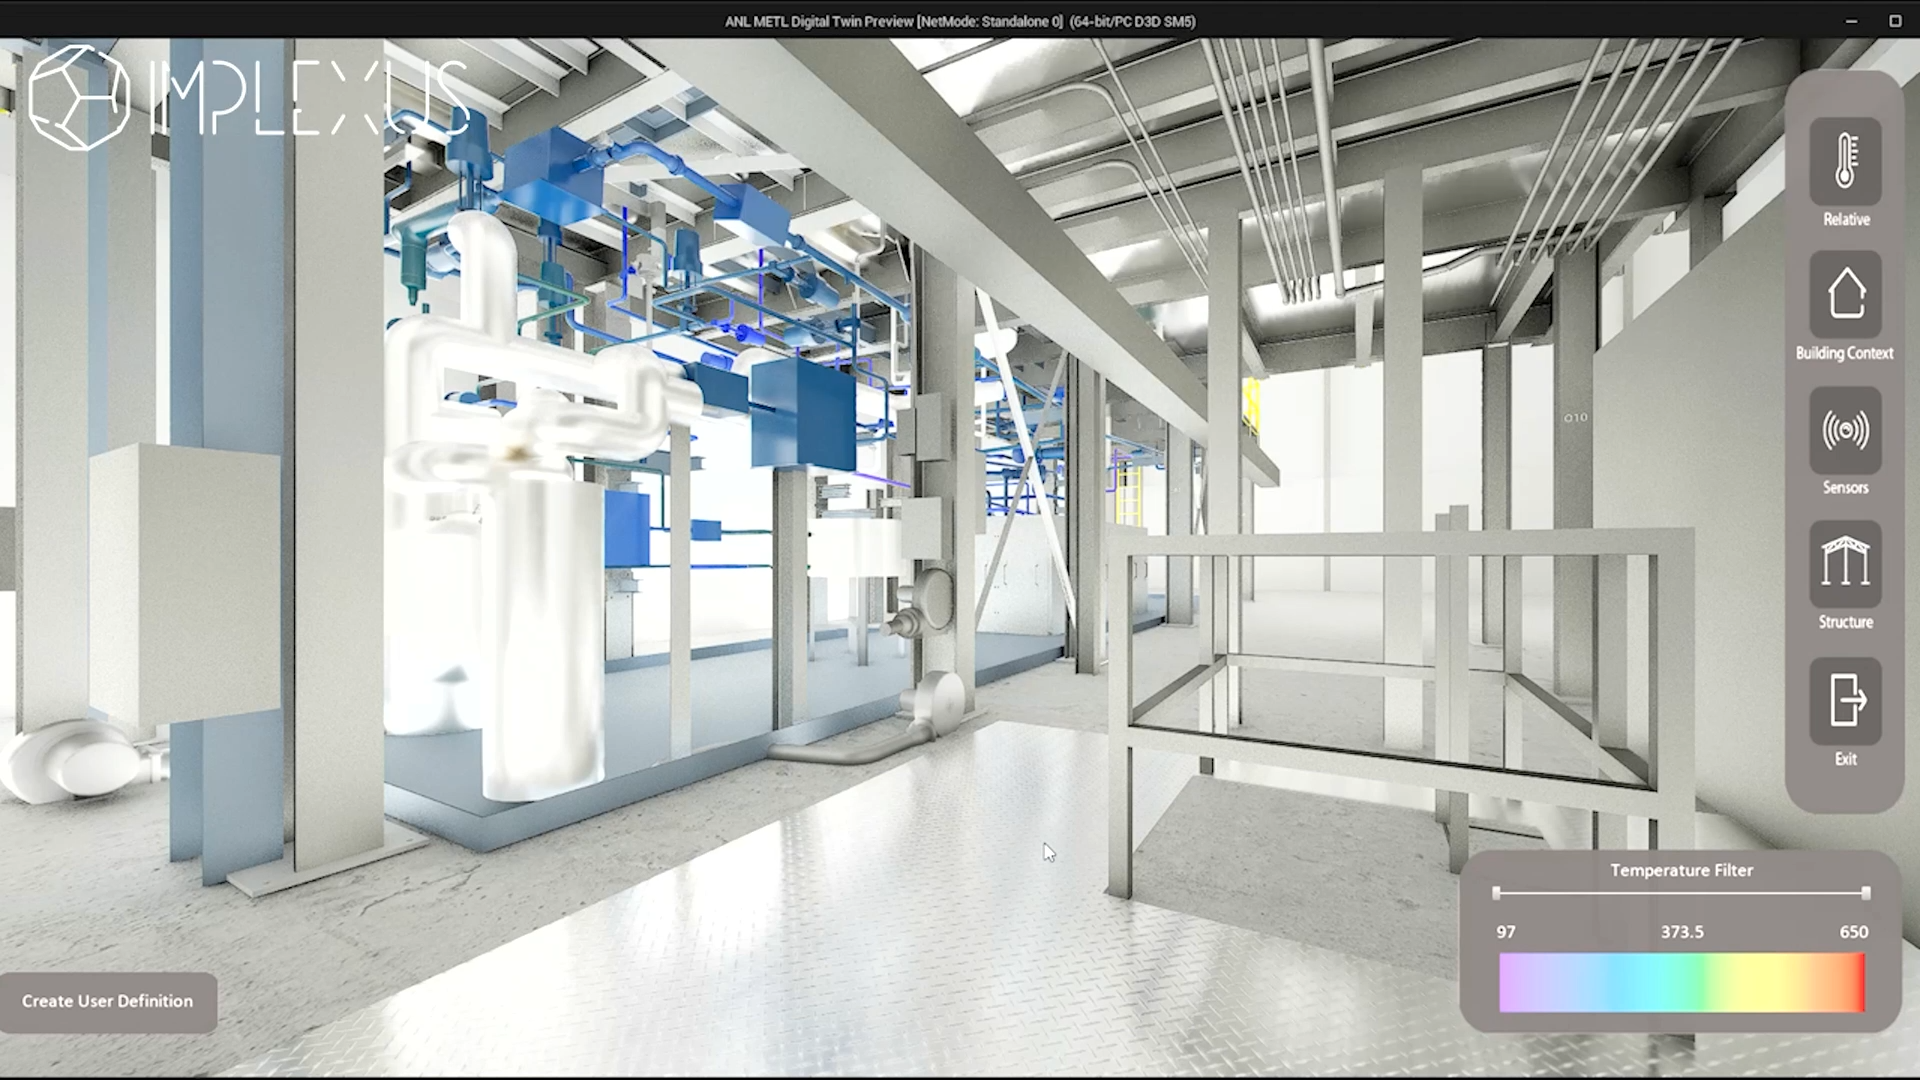
Task: Open Building Context house icon
Action: 1845,295
